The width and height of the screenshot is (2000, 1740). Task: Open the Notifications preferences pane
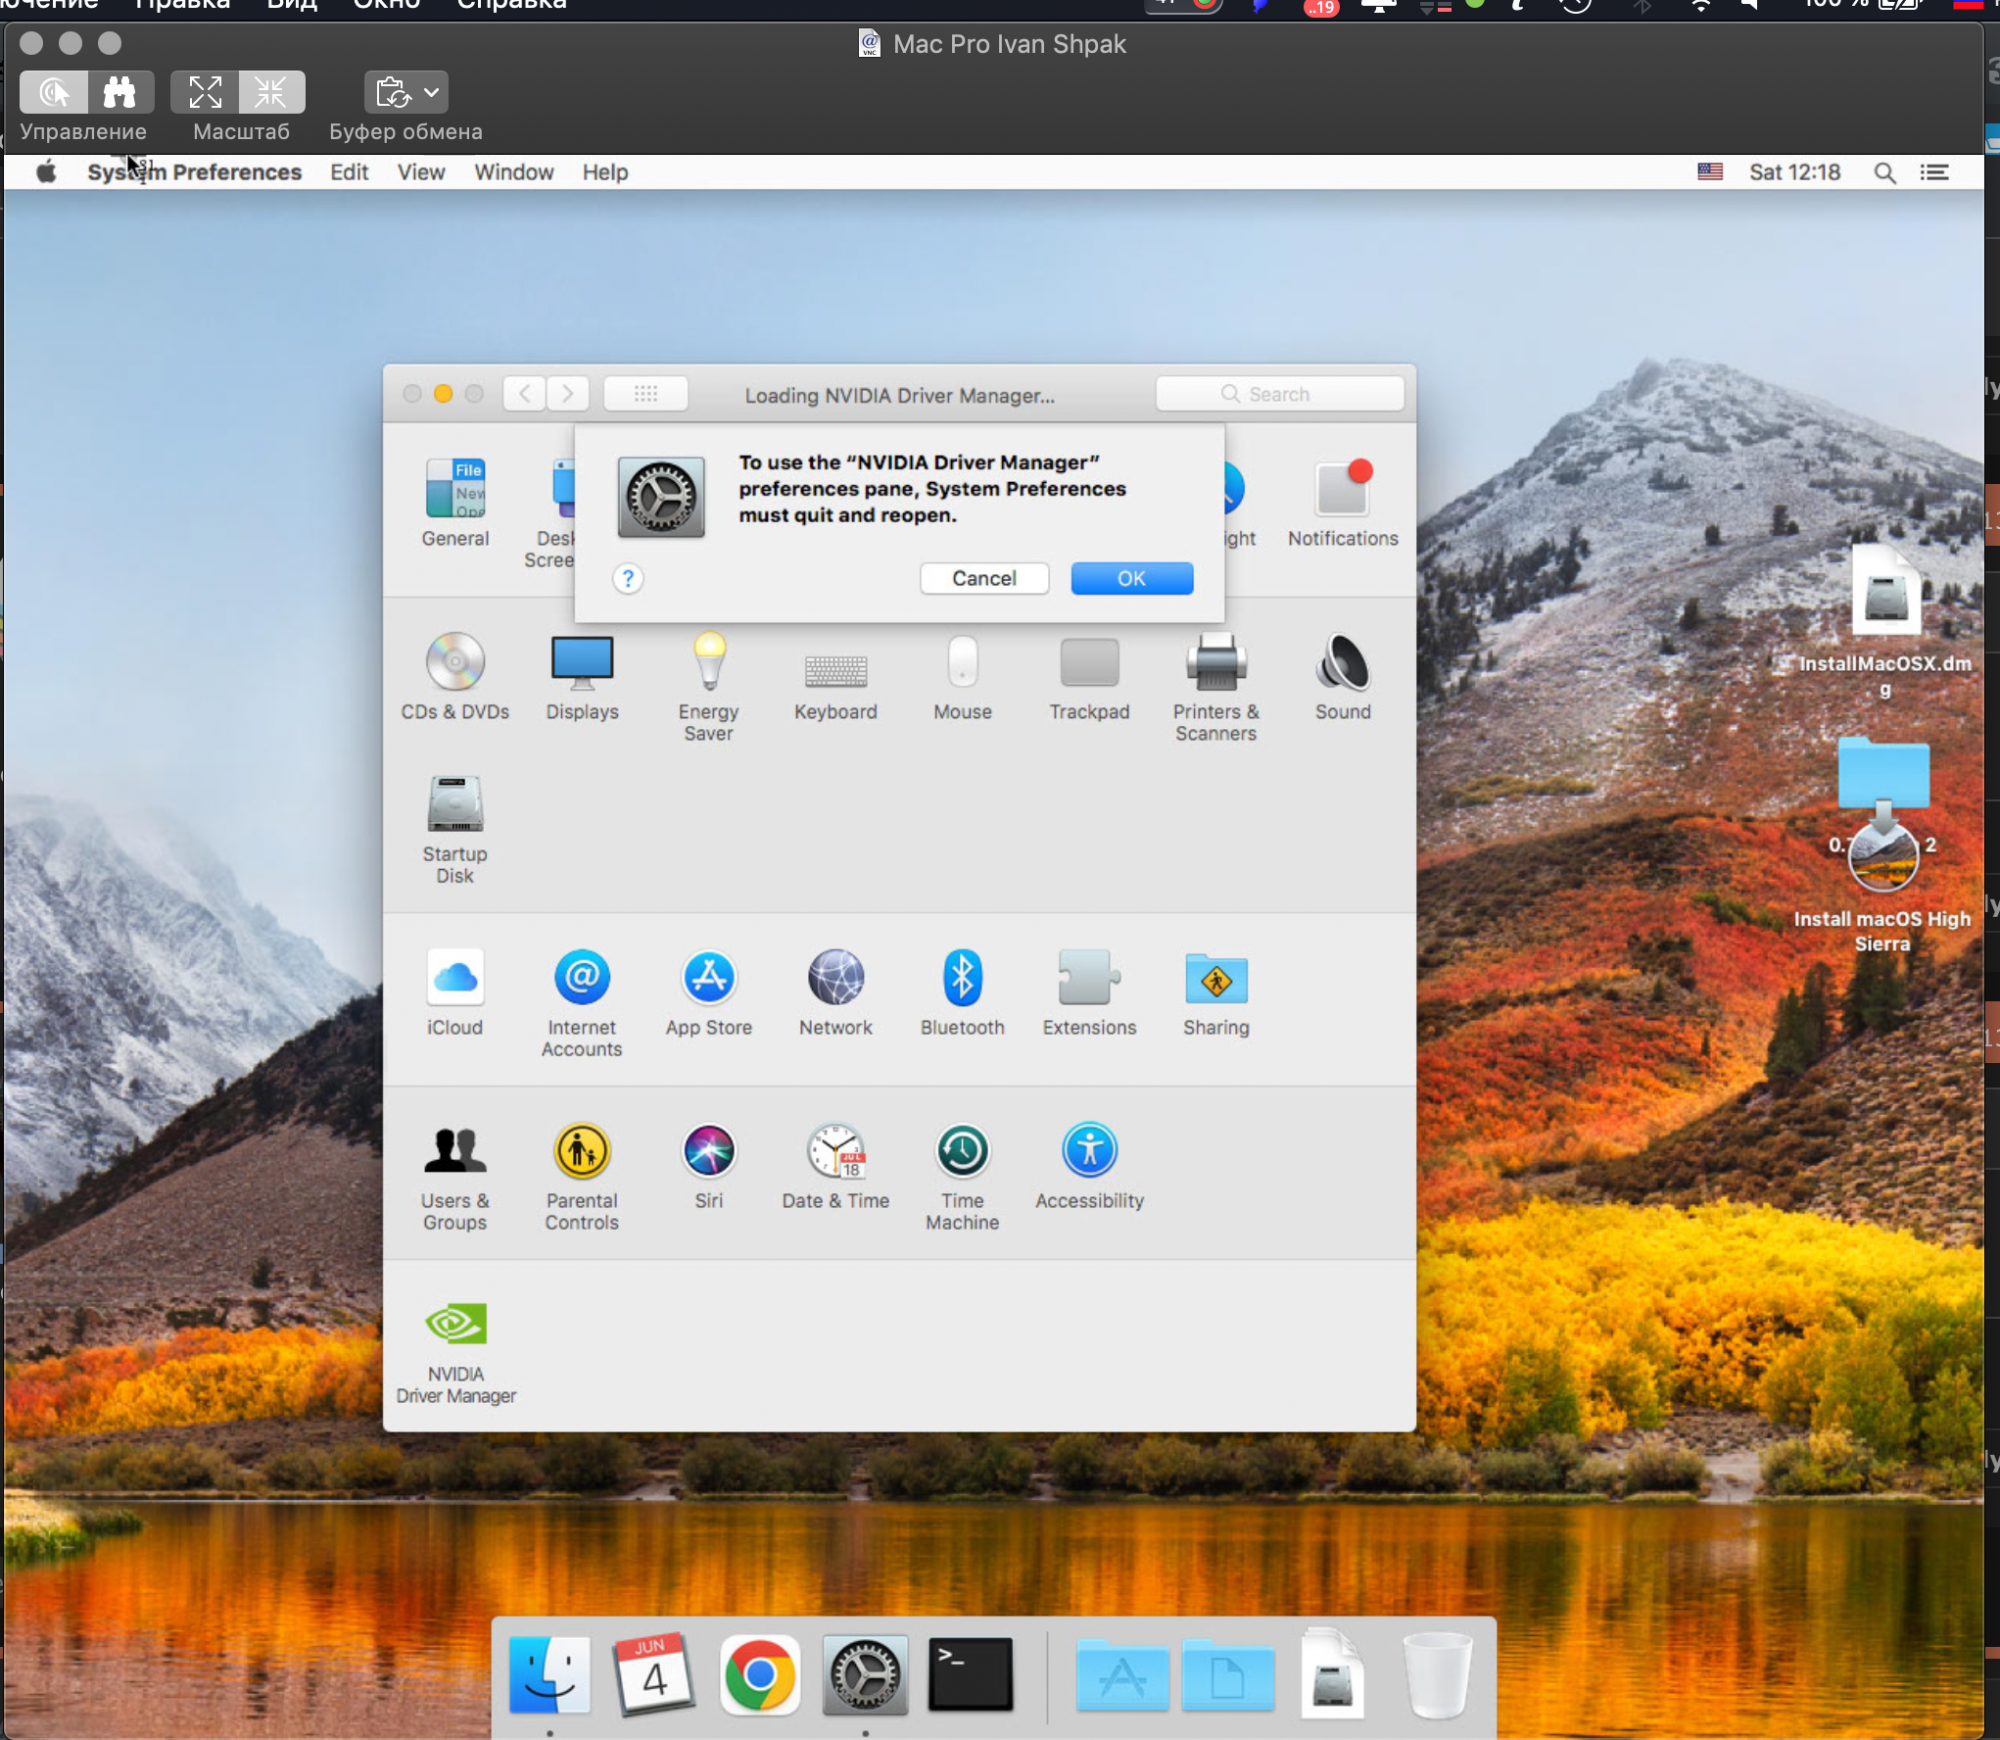click(x=1342, y=502)
